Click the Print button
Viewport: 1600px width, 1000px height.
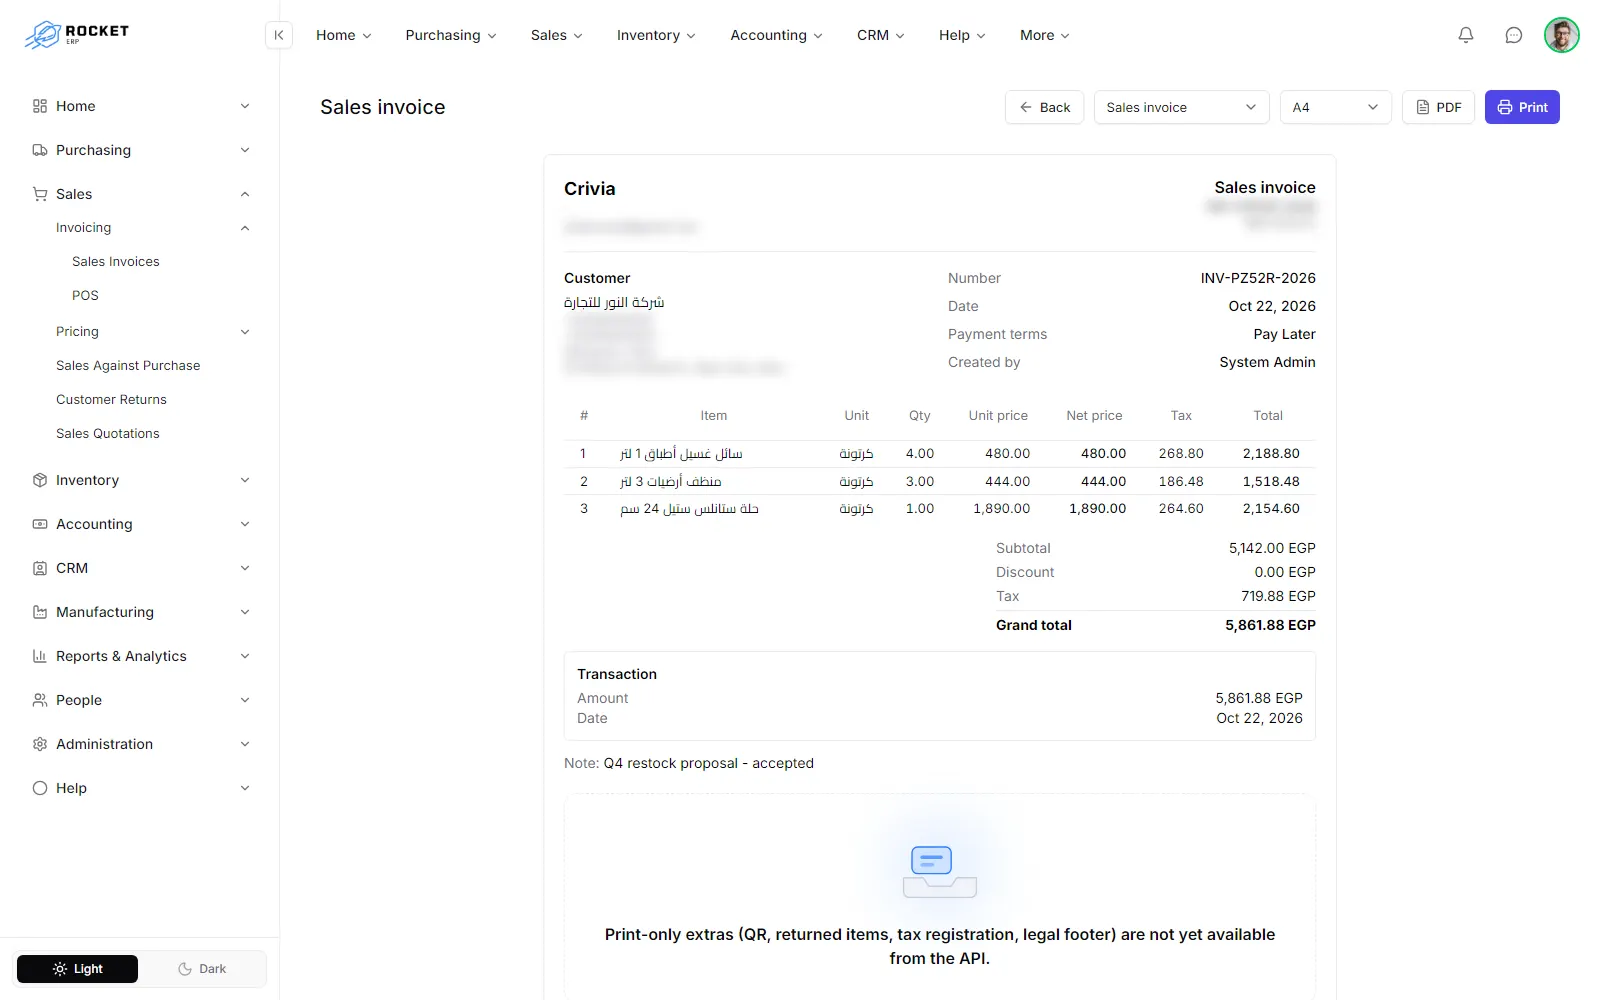[1522, 107]
